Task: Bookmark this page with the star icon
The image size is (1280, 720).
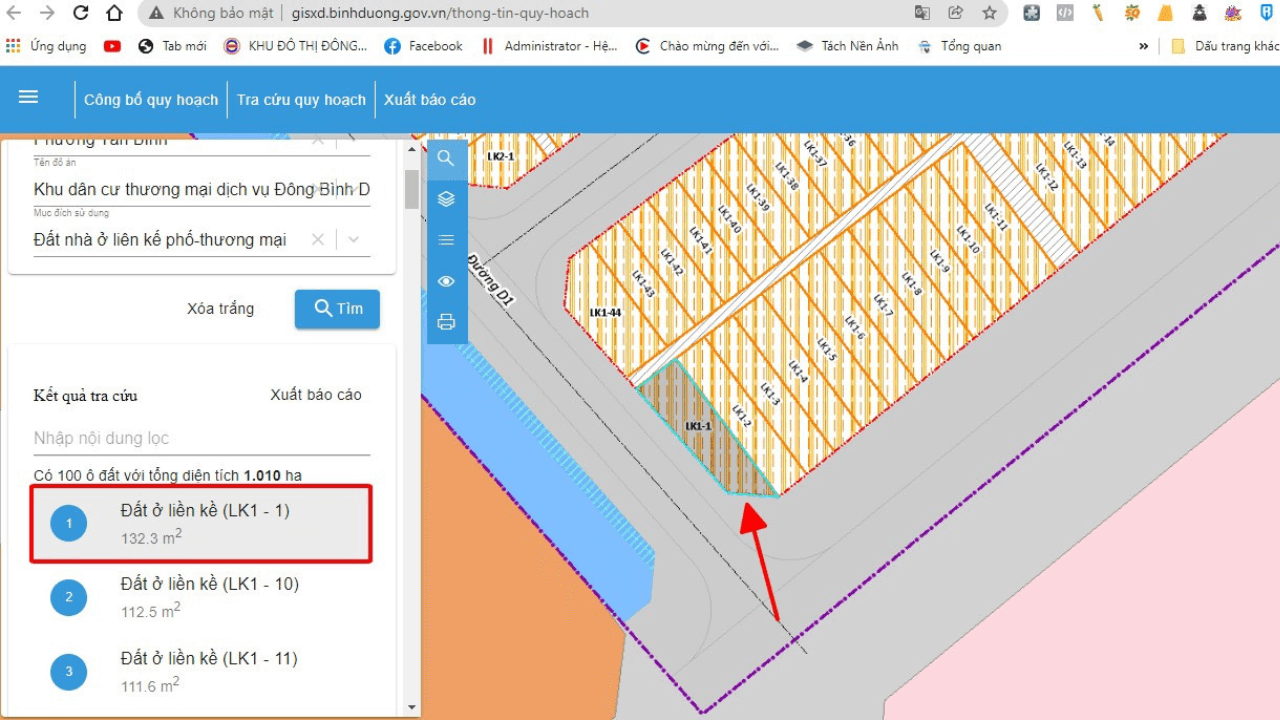Action: 989,13
